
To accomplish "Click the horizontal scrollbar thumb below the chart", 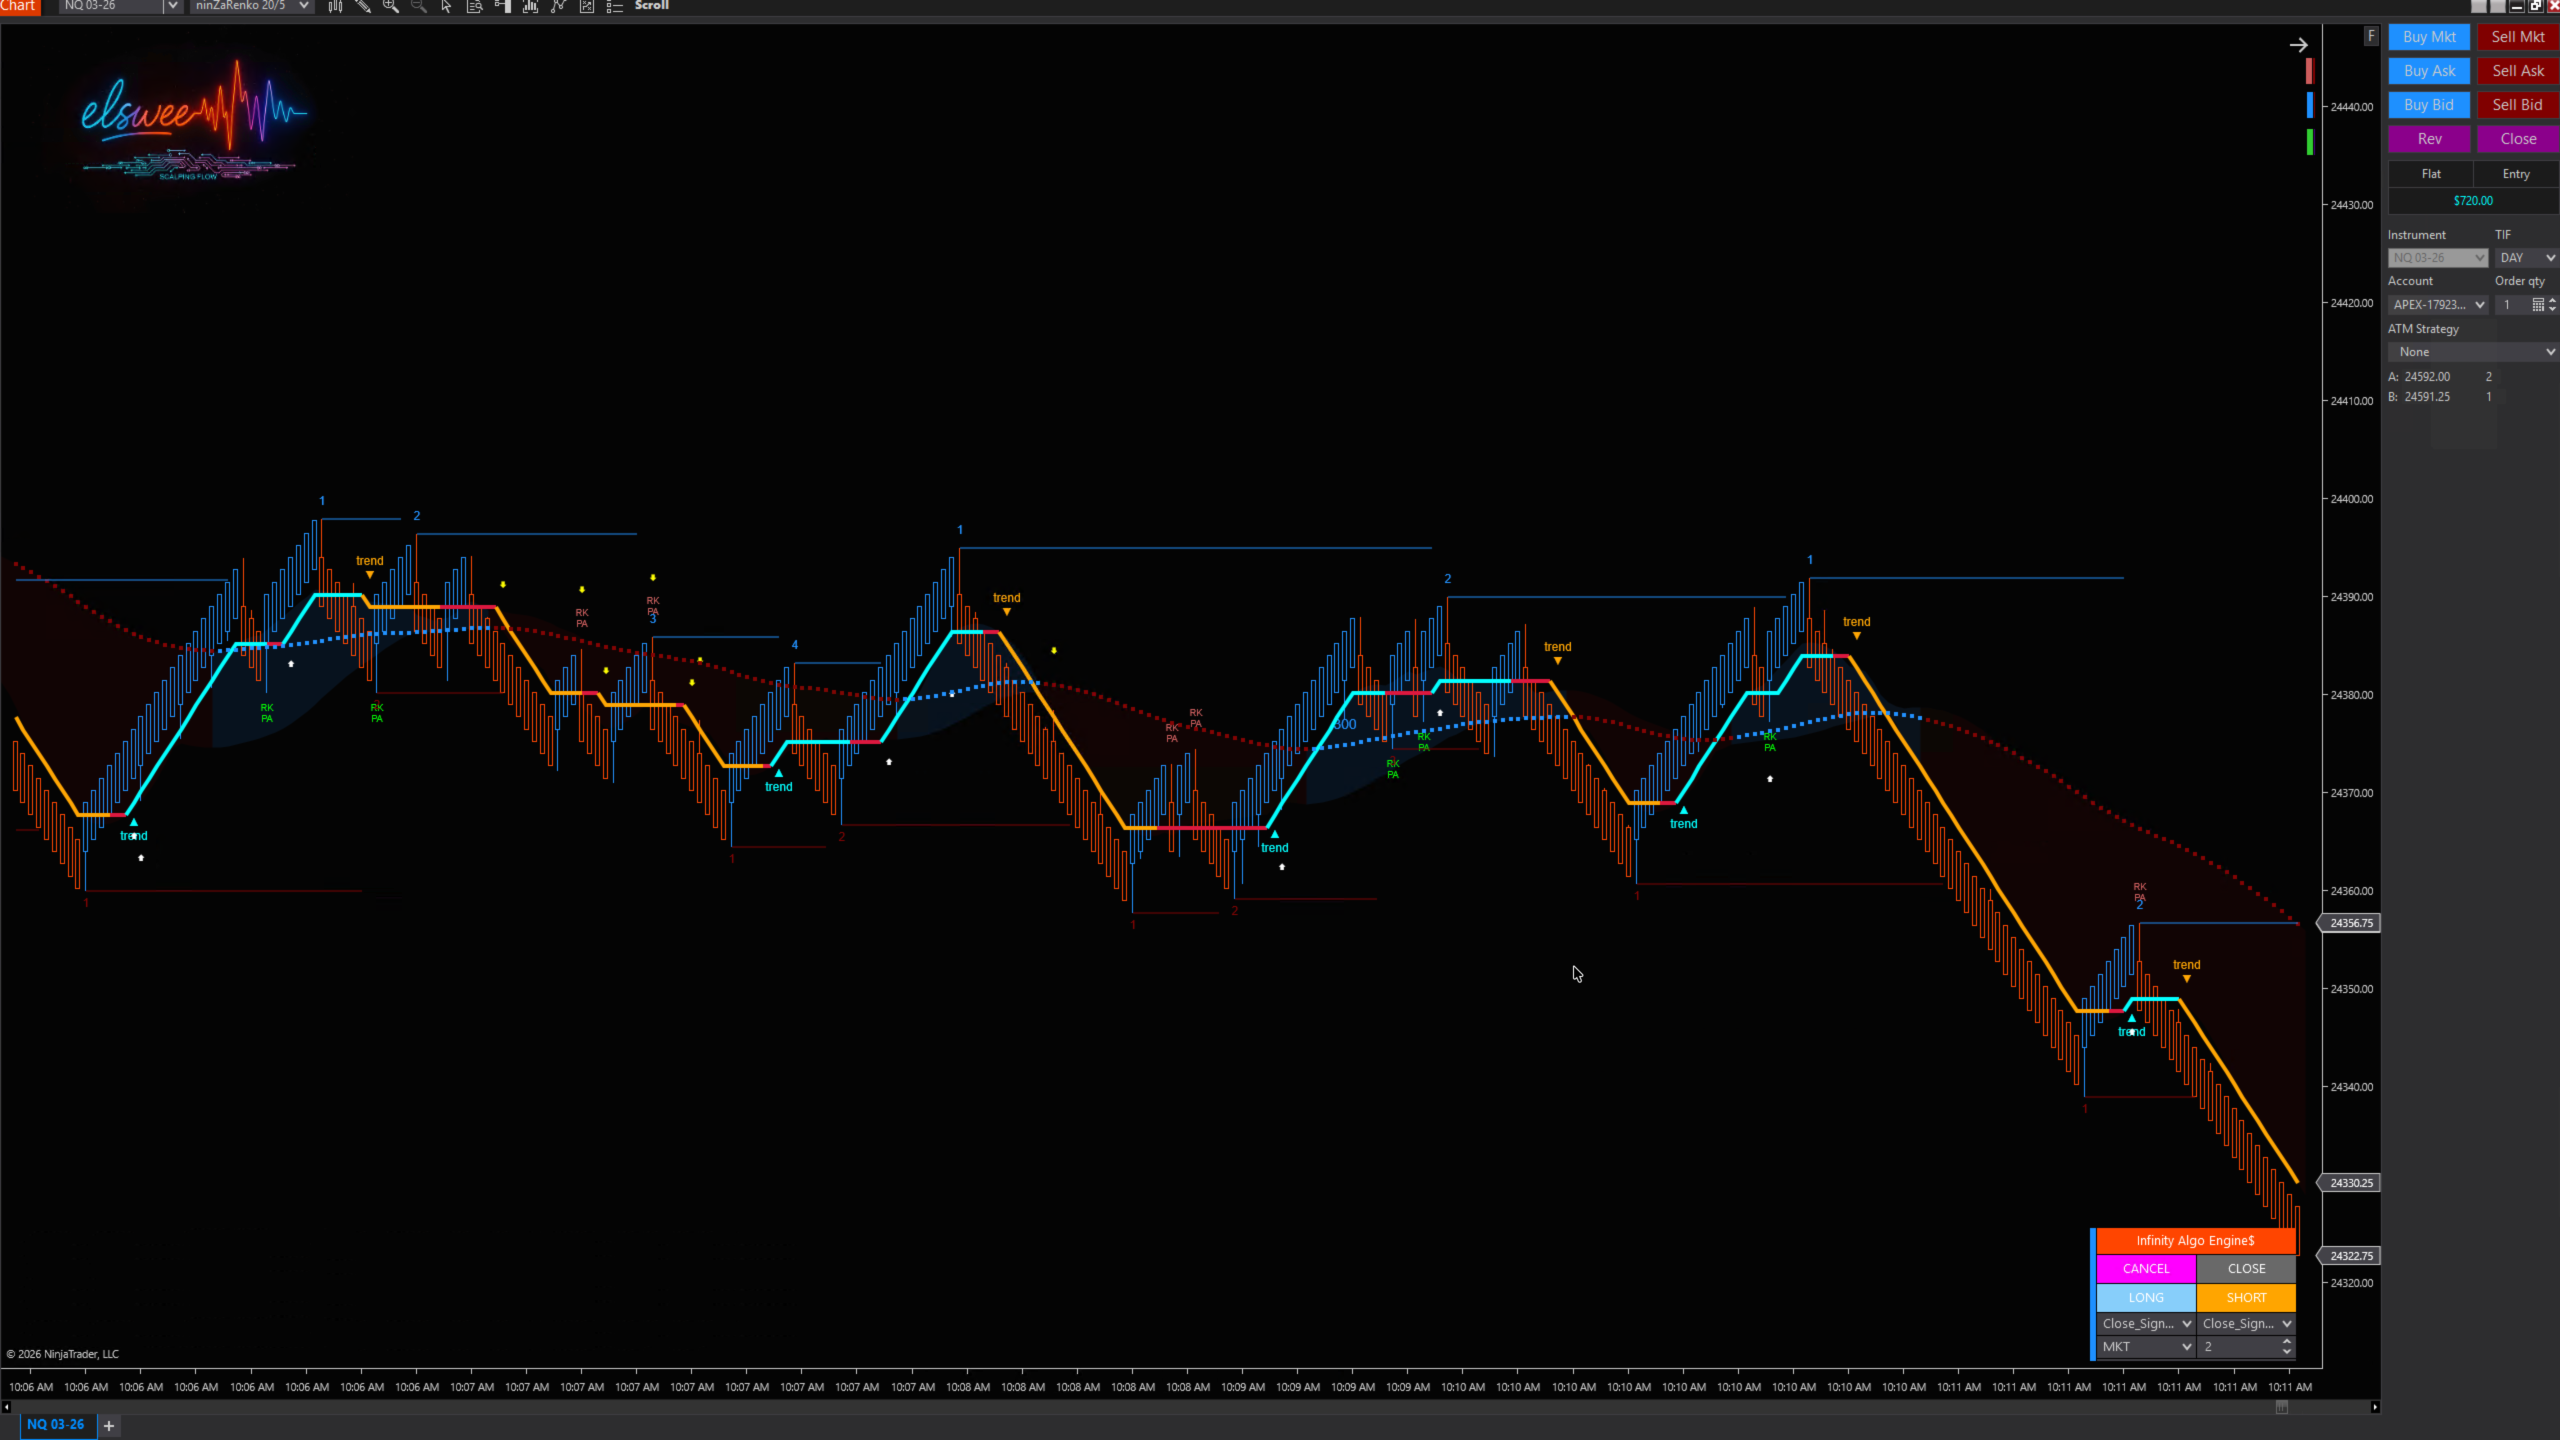I will click(x=2282, y=1407).
